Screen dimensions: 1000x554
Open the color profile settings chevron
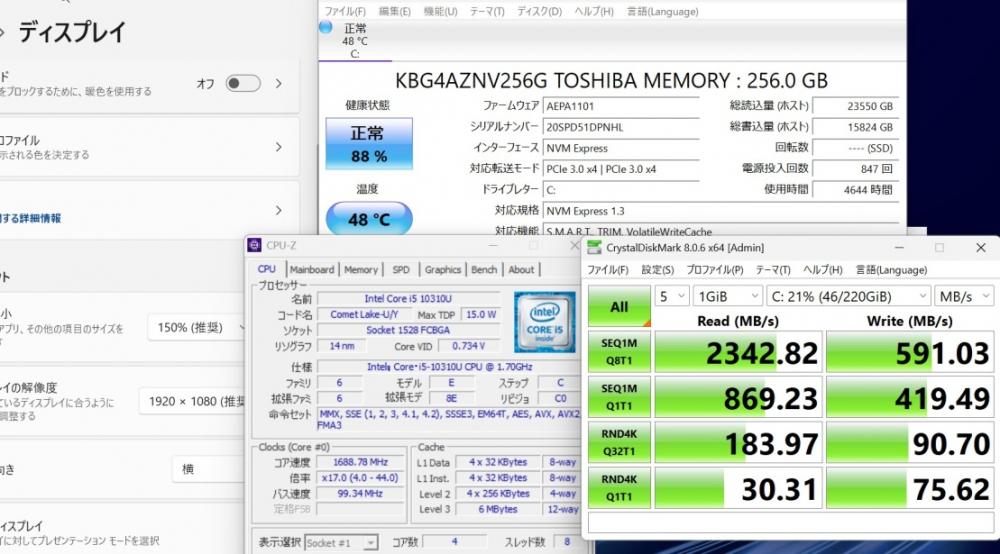(x=279, y=147)
